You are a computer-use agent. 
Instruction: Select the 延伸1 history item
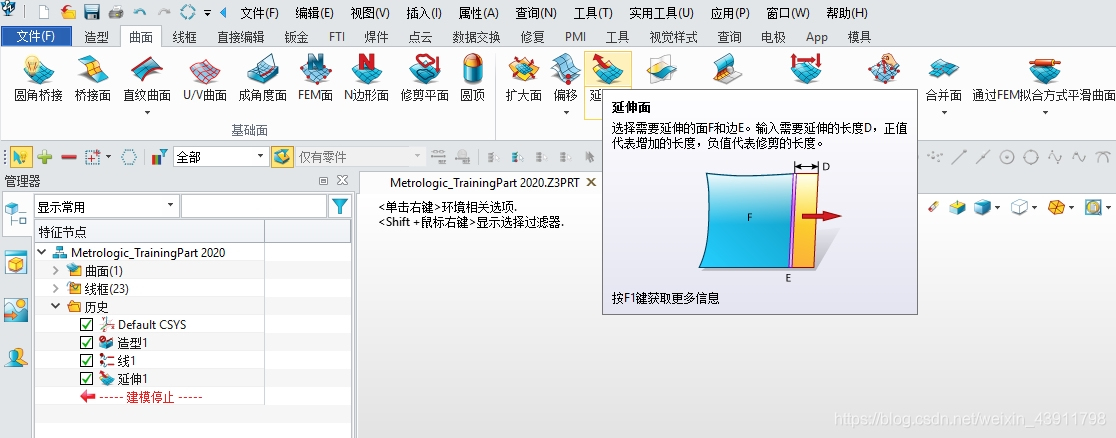point(132,378)
